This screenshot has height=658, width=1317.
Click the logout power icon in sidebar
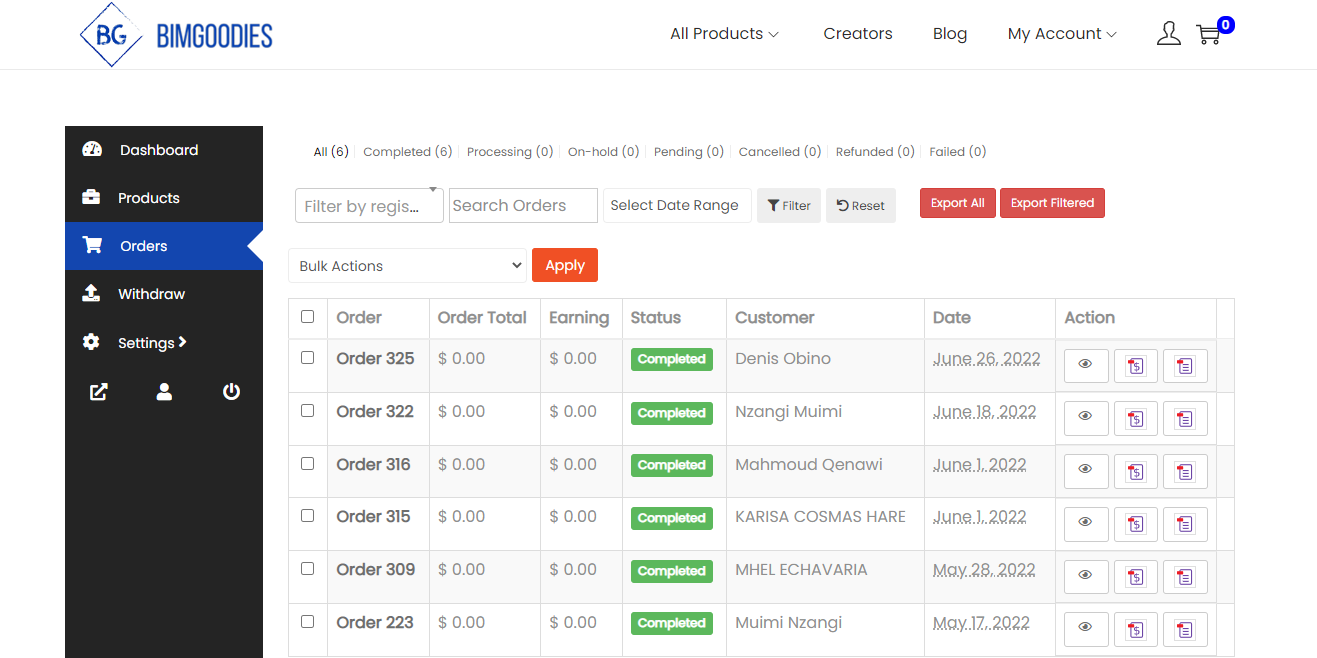click(x=231, y=392)
